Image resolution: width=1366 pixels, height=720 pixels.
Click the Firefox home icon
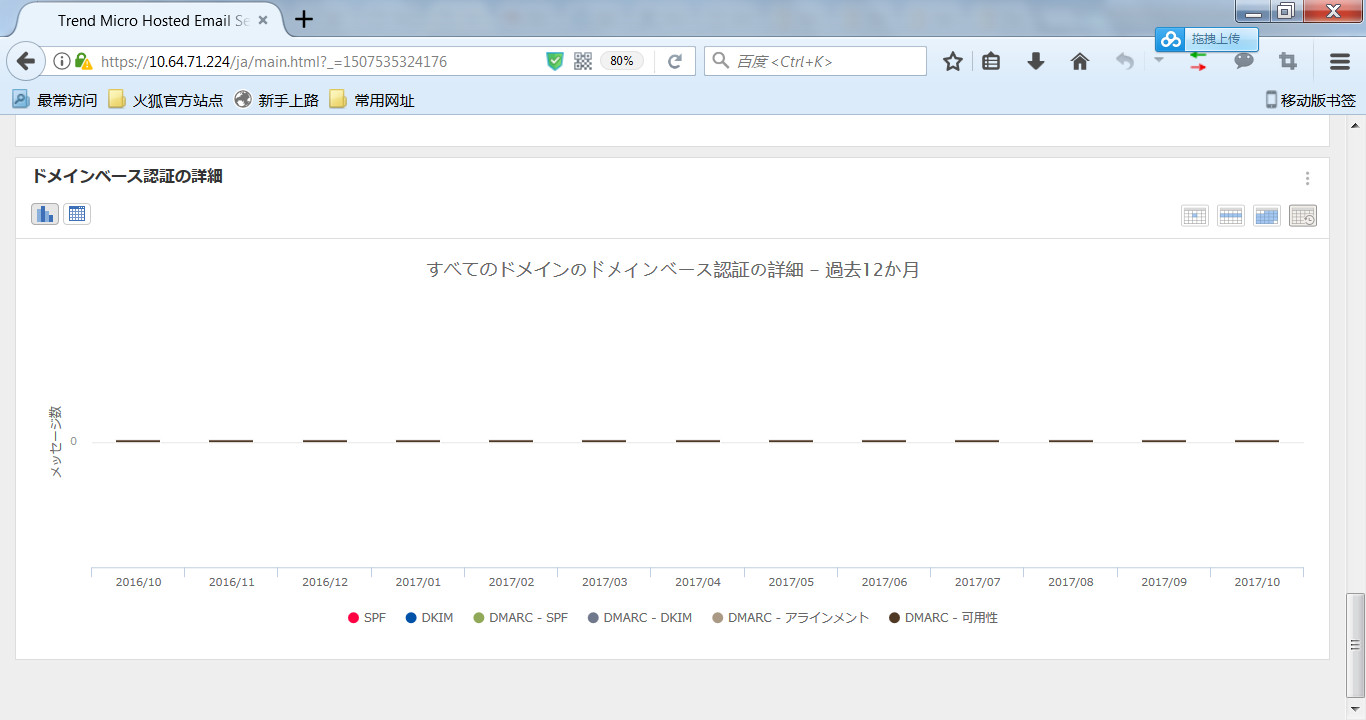(x=1079, y=62)
